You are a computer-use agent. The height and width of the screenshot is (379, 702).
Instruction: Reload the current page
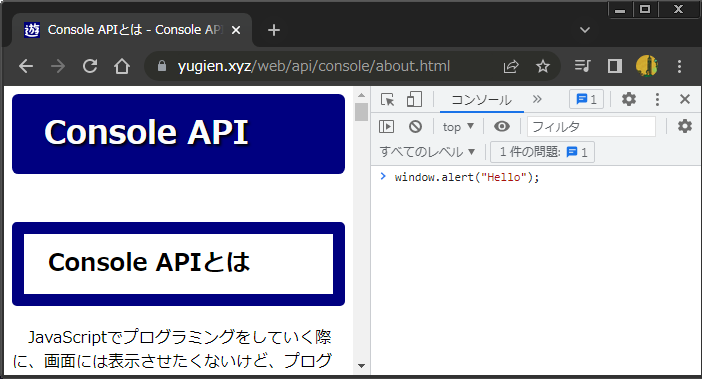coord(90,66)
